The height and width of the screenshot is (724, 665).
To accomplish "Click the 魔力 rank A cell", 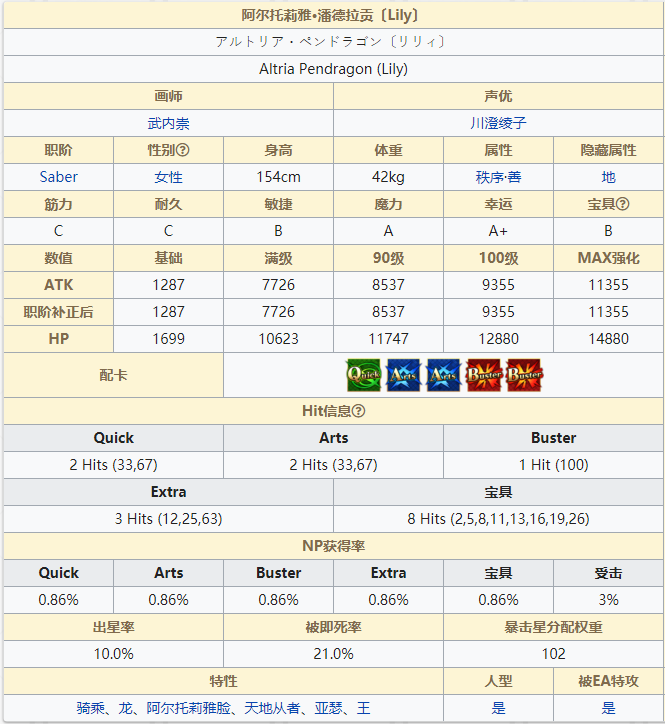I will click(388, 231).
